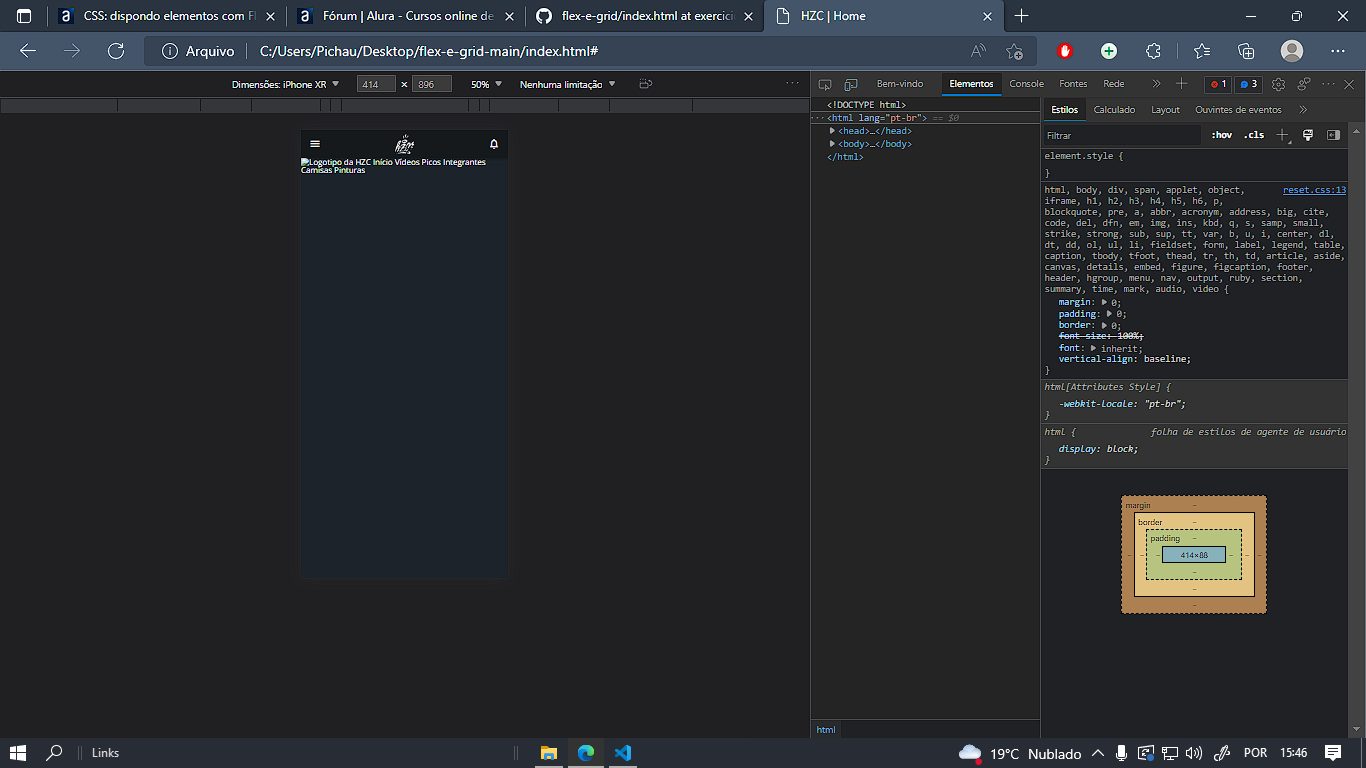The height and width of the screenshot is (768, 1366).
Task: Open the Extensions puzzle piece menu
Action: coord(1153,51)
